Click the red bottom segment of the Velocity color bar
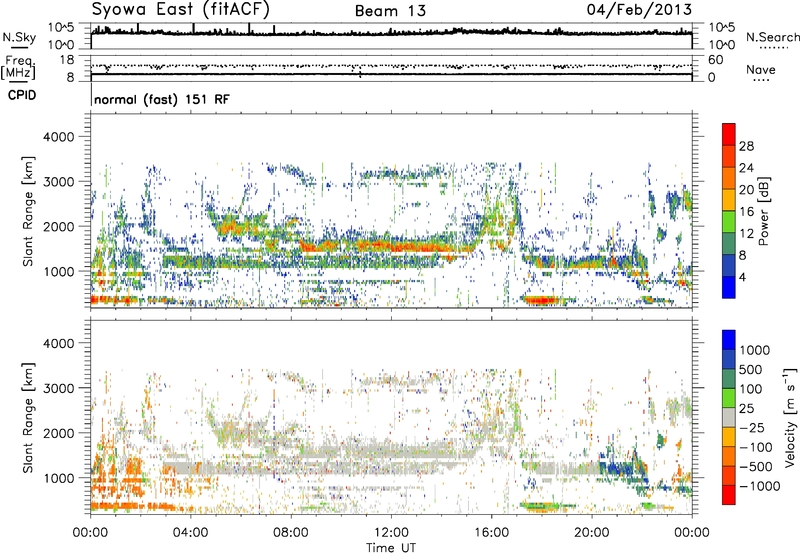 [x=729, y=495]
